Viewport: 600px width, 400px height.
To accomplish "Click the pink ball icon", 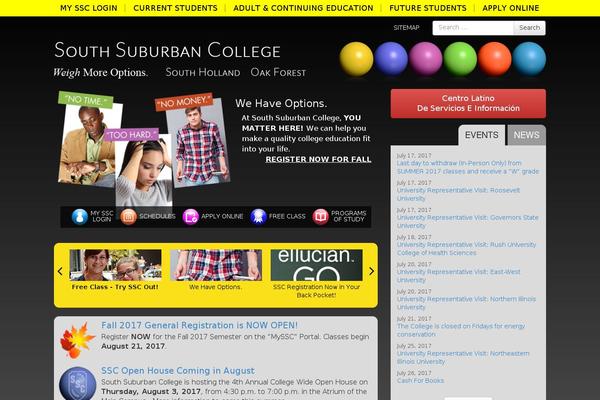I will click(x=426, y=59).
